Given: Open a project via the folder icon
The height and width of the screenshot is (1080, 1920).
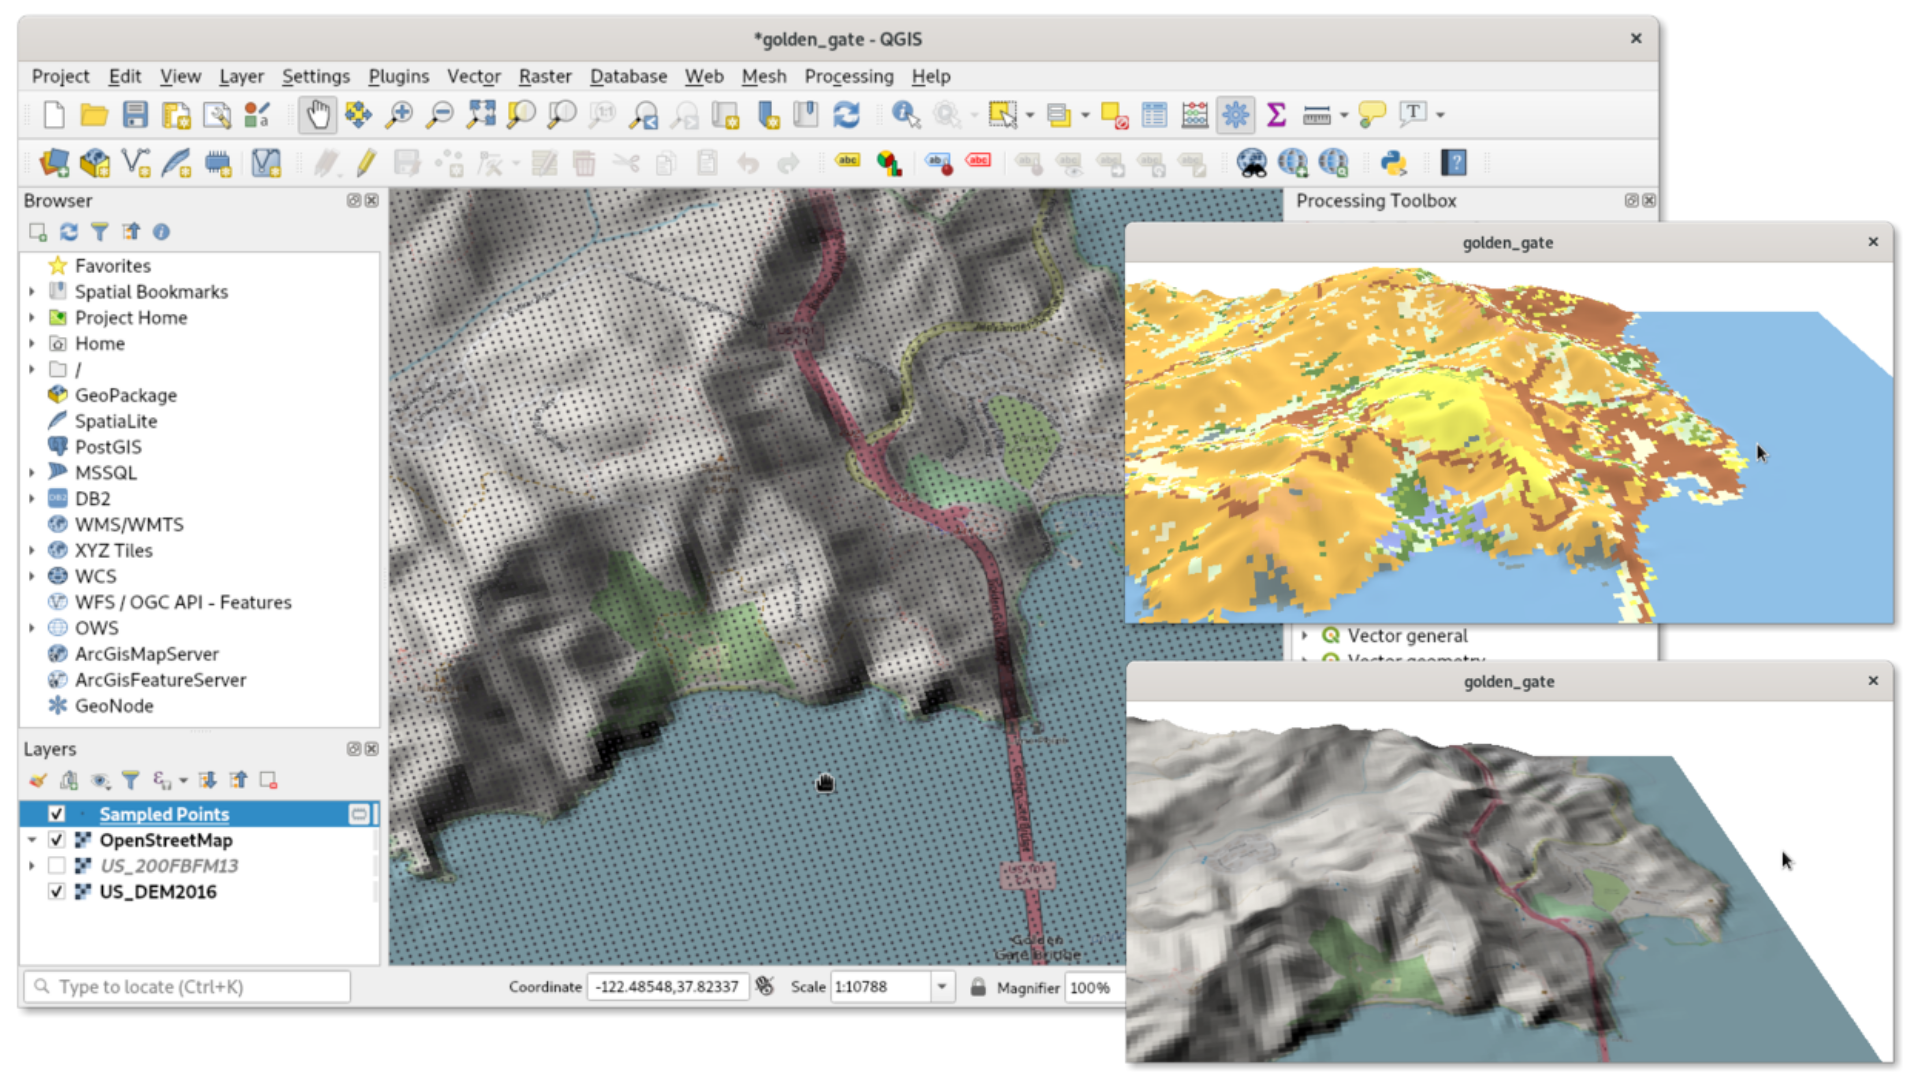Looking at the screenshot, I should (x=94, y=115).
